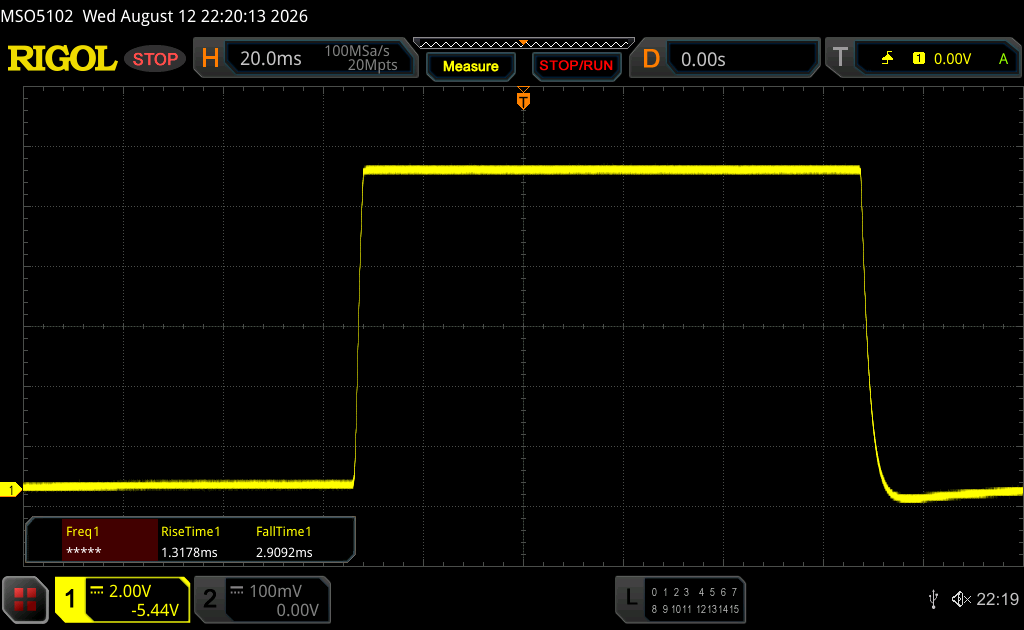Select the 0.00s delay value
The width and height of the screenshot is (1024, 630).
703,59
